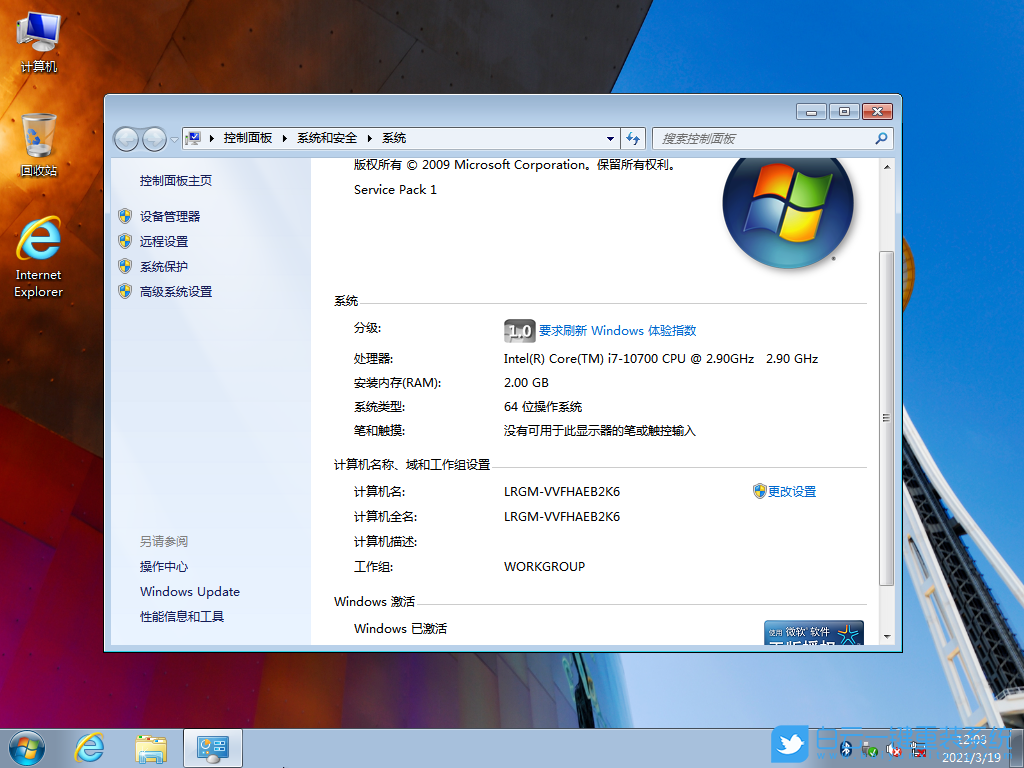The height and width of the screenshot is (768, 1024).
Task: Click the Start button on the taskbar
Action: tap(25, 746)
